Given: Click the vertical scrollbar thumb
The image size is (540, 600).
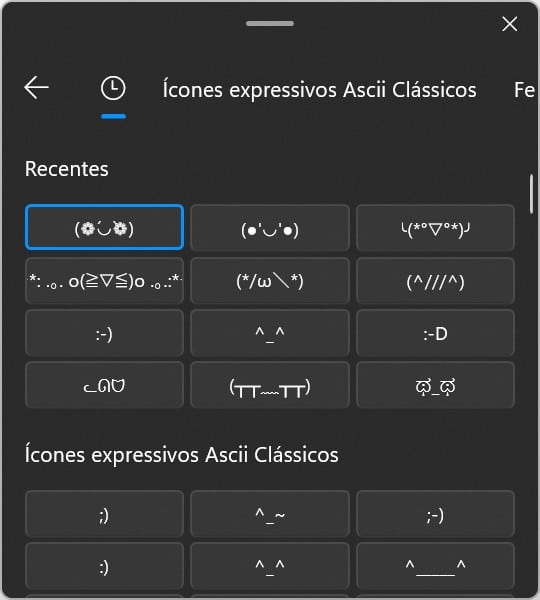Looking at the screenshot, I should pyautogui.click(x=531, y=194).
